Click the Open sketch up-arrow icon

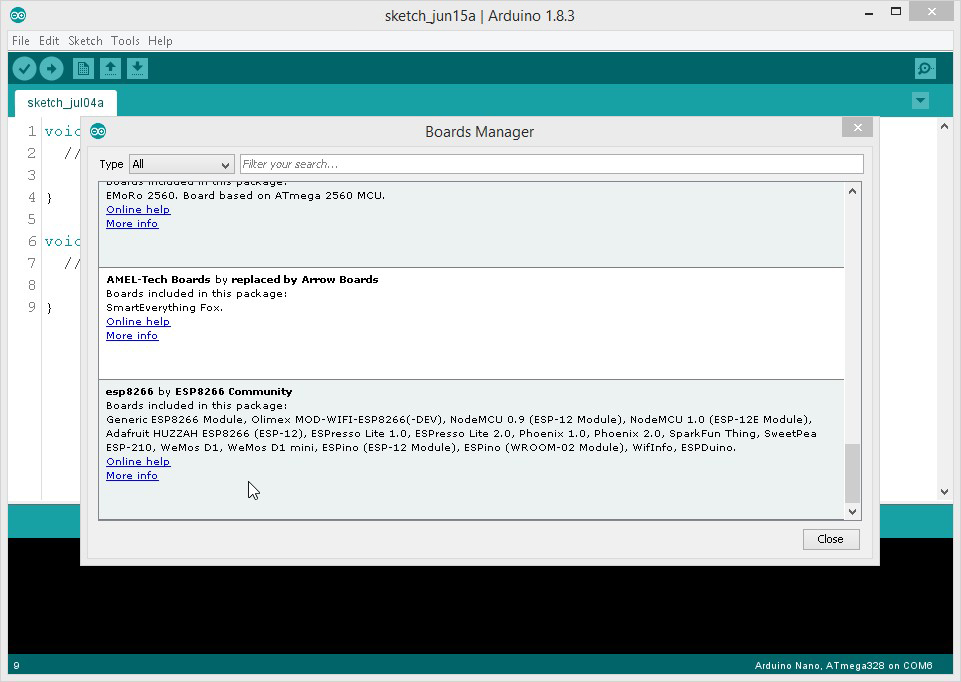[x=110, y=68]
